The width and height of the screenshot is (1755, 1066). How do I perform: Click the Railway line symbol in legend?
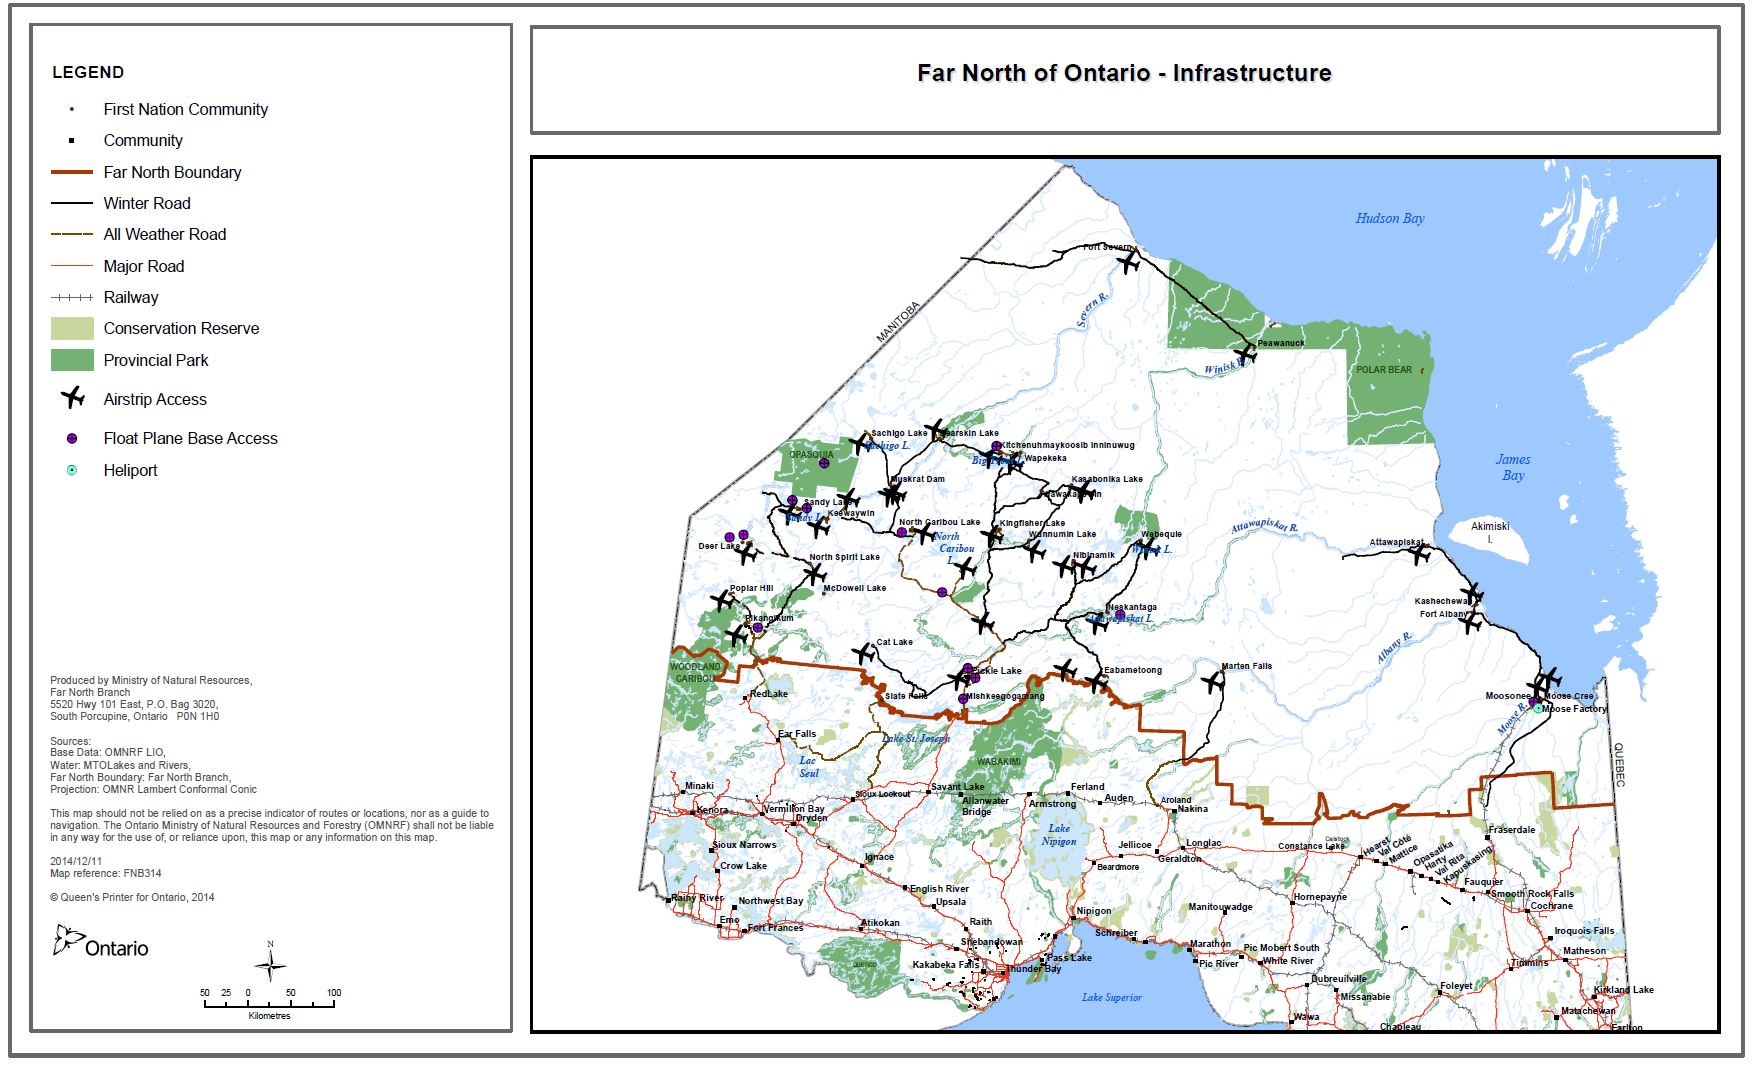pos(72,297)
